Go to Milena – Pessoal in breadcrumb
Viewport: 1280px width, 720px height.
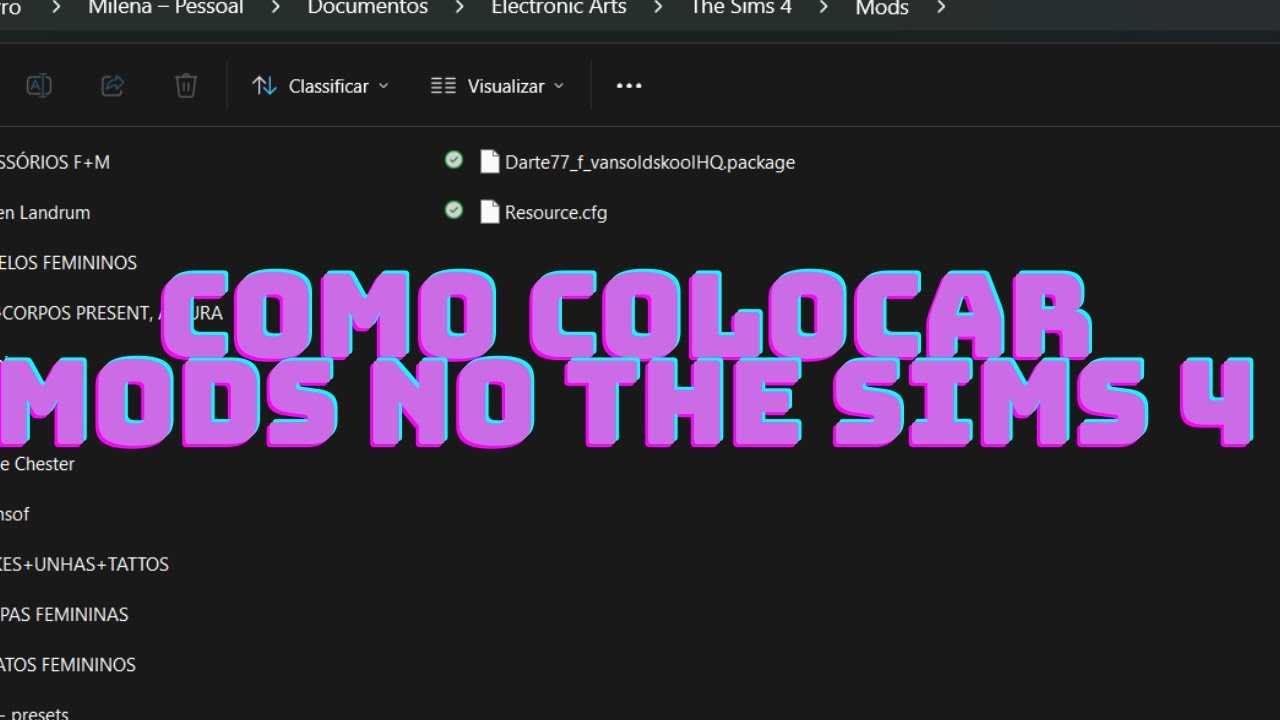click(x=167, y=8)
